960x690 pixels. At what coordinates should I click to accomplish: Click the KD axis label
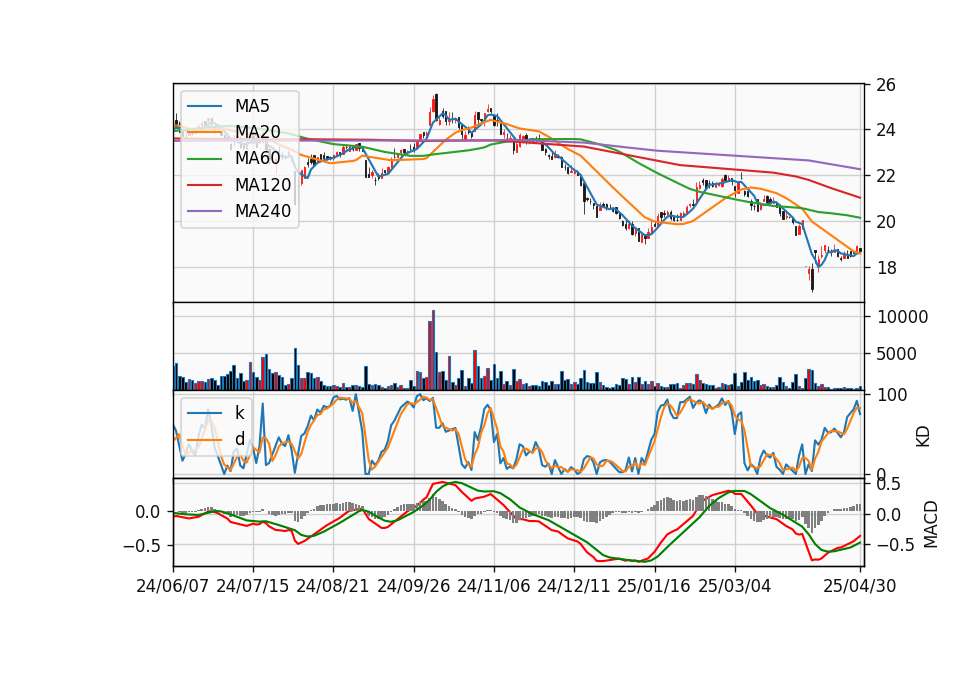[923, 437]
